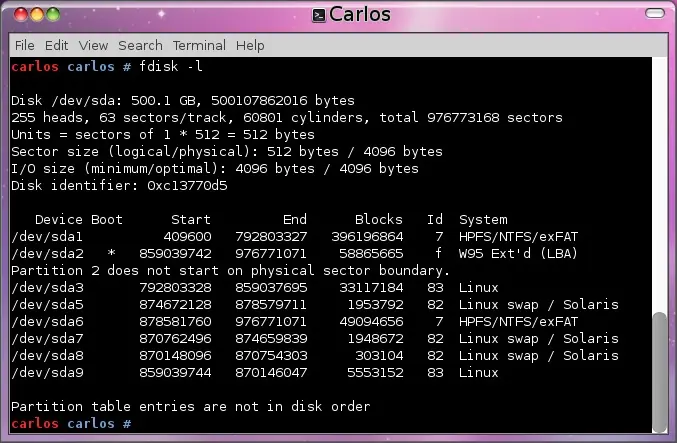The height and width of the screenshot is (443, 677).
Task: Click the vertical scrollbar thumb
Action: (x=660, y=372)
